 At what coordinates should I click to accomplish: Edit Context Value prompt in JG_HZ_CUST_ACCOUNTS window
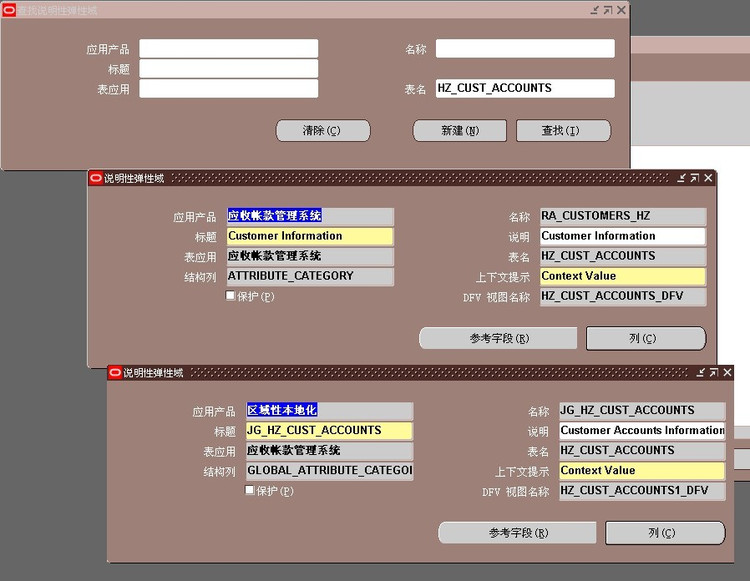coord(642,471)
